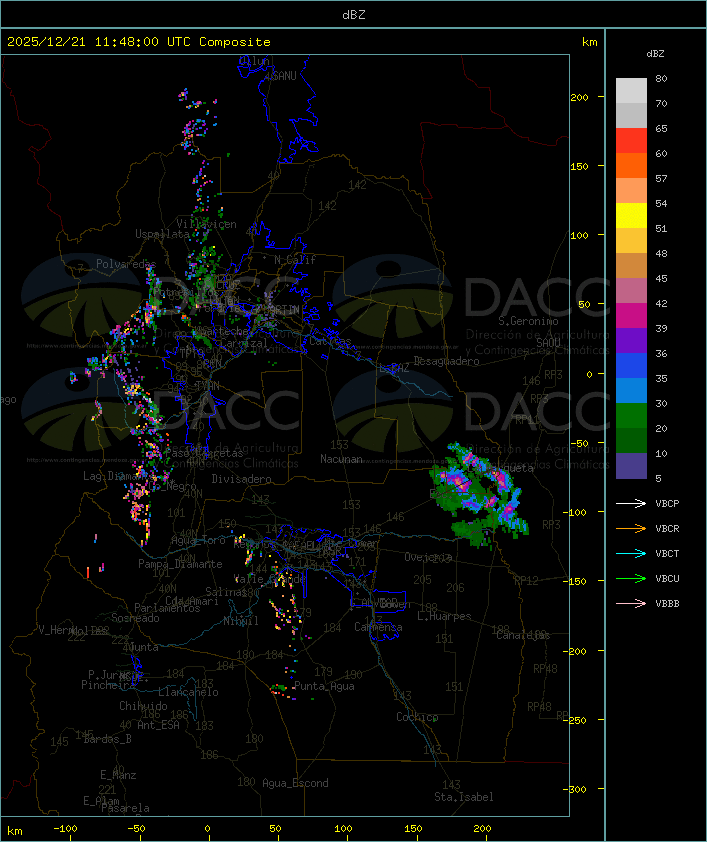Click the VBCP legend label

[x=667, y=504]
